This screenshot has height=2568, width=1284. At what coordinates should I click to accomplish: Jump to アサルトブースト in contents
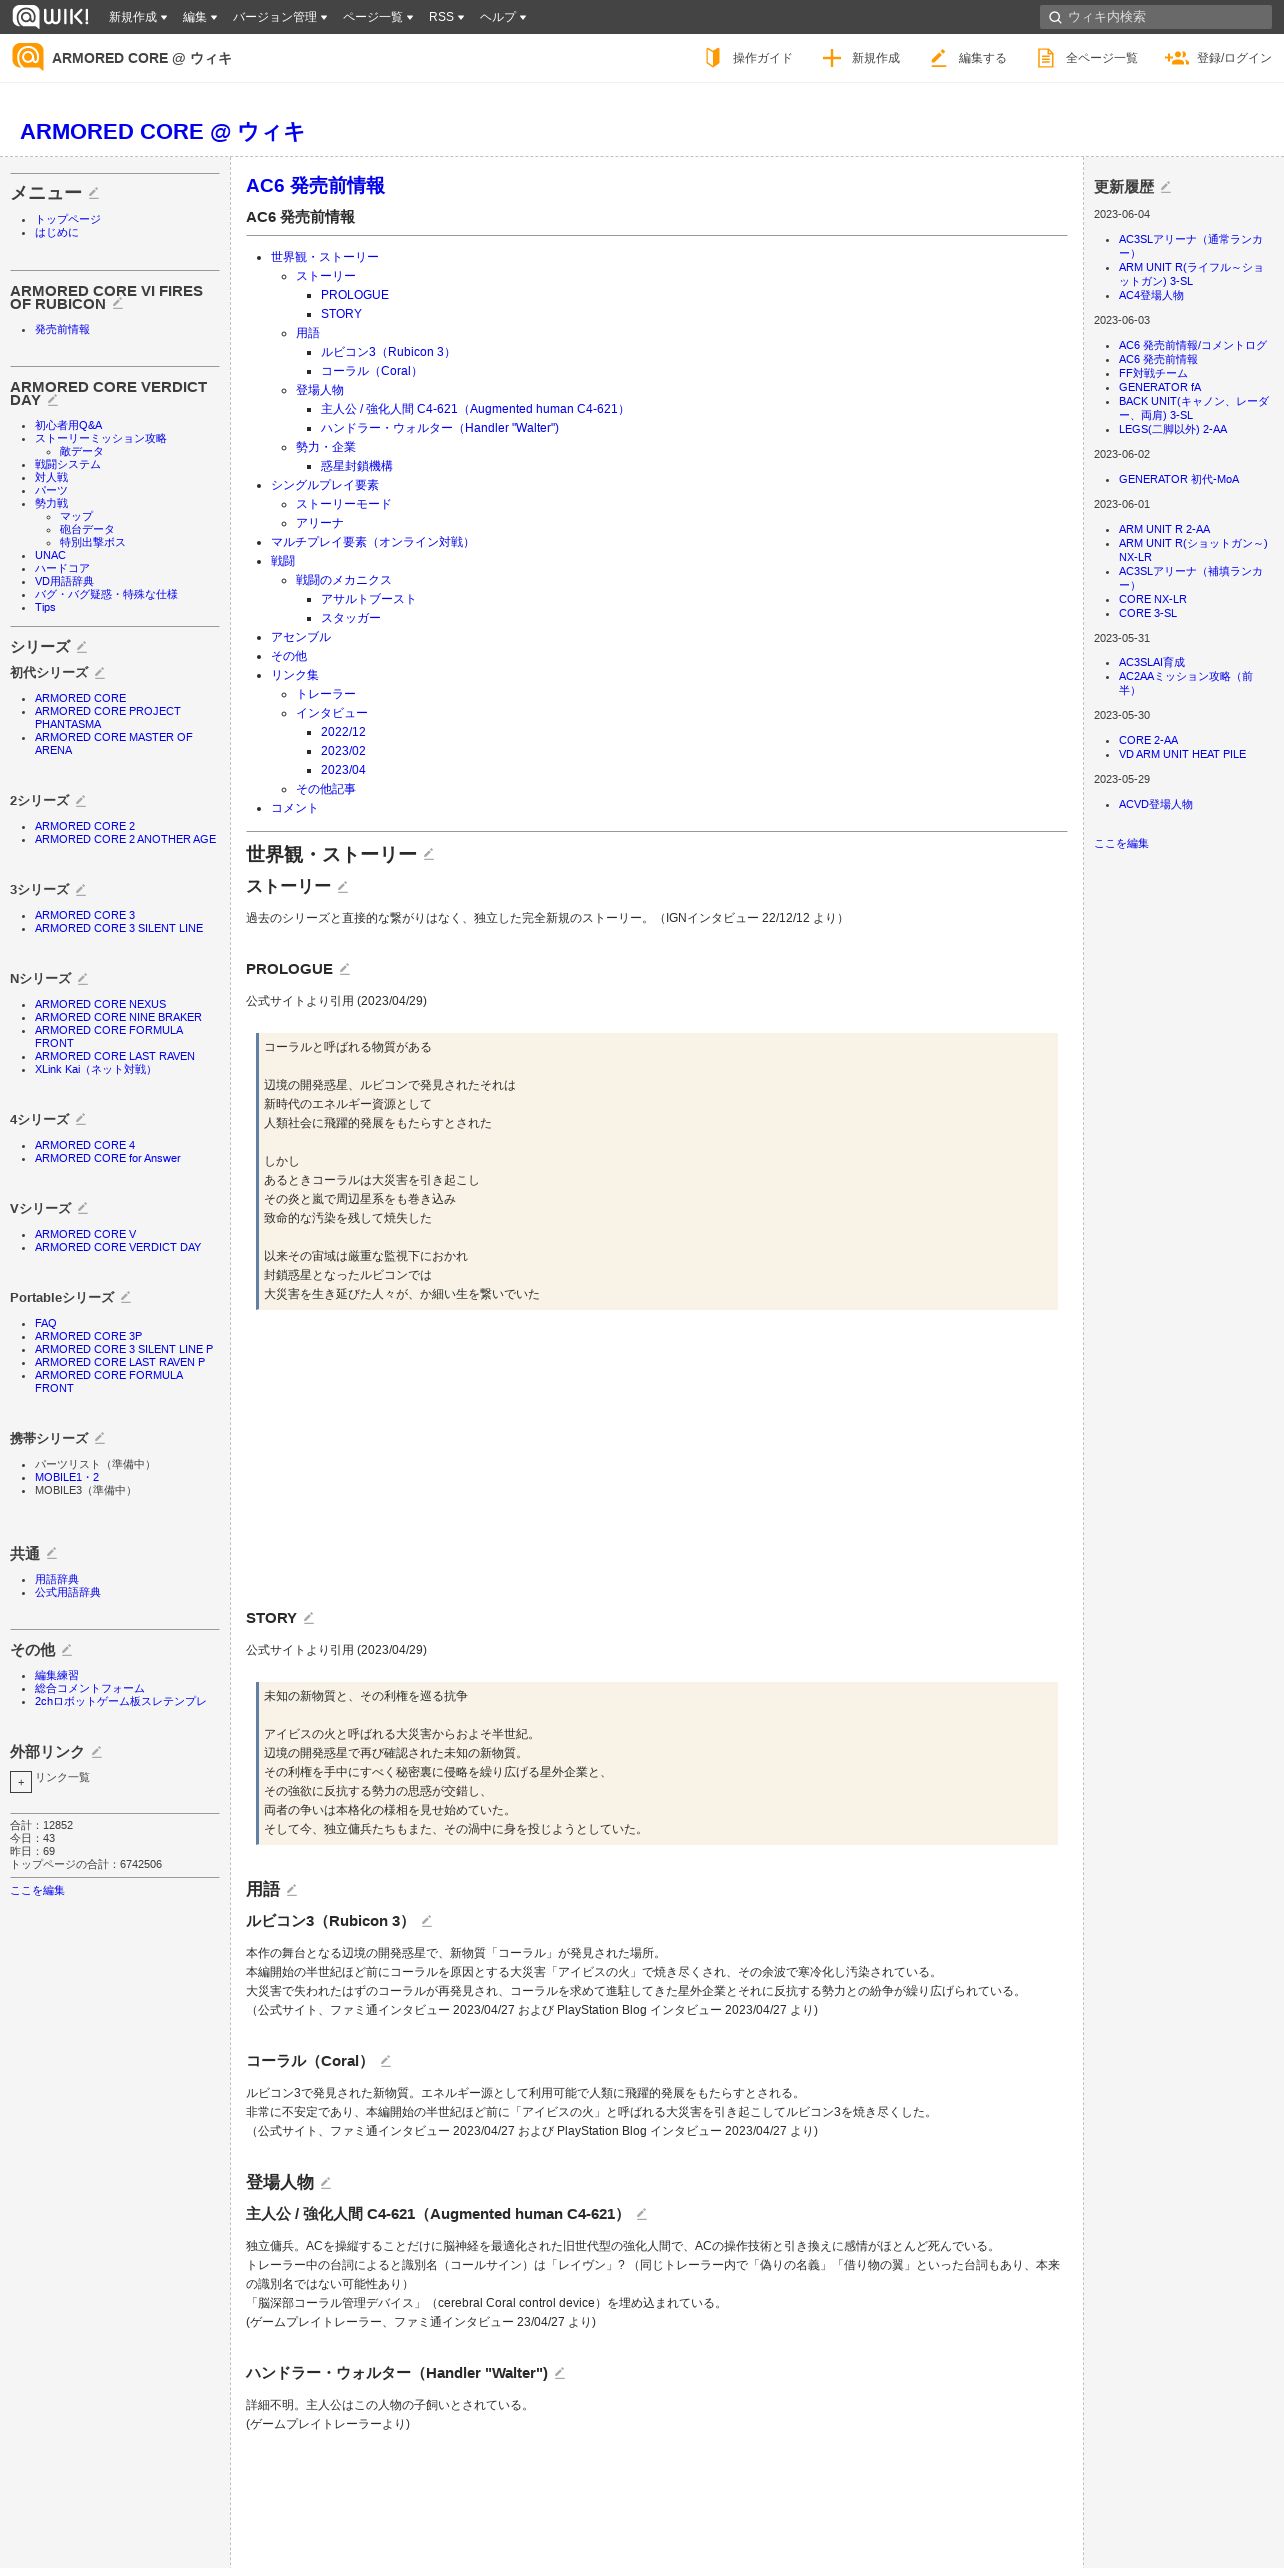[x=368, y=599]
